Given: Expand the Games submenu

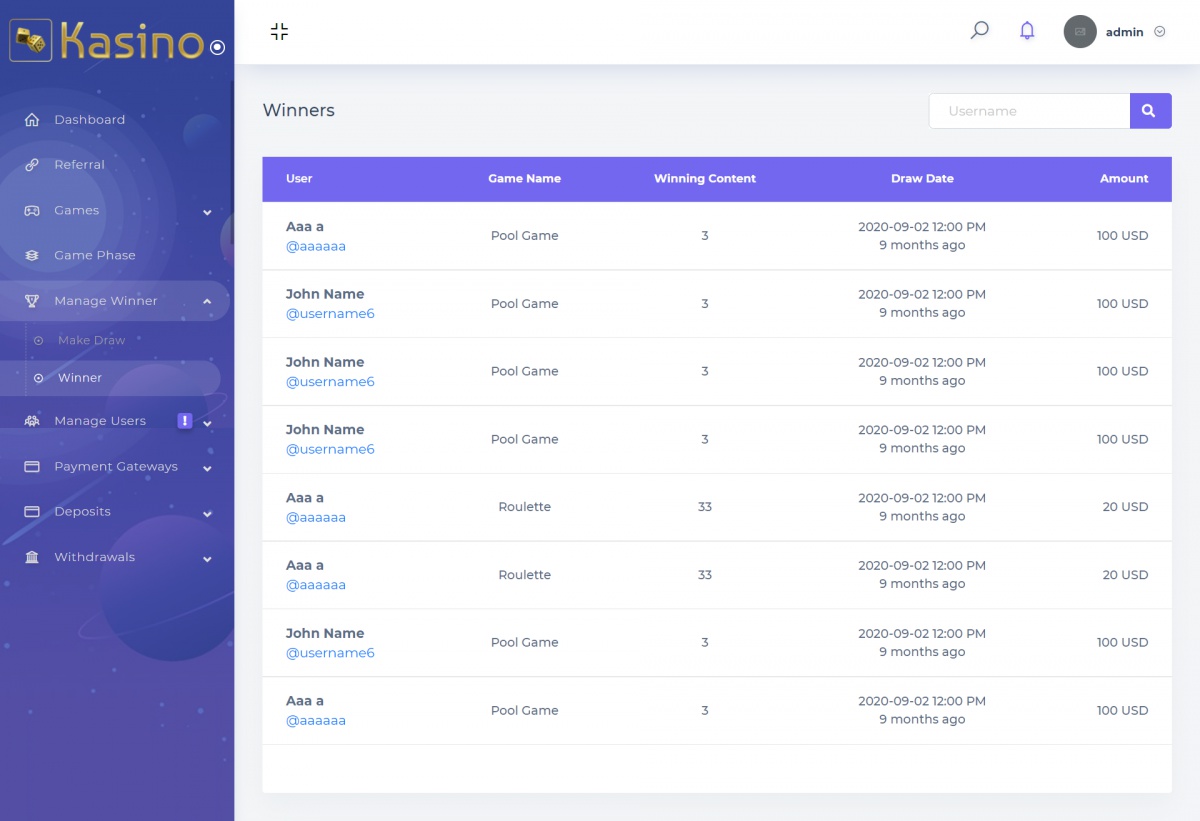Looking at the screenshot, I should point(207,212).
